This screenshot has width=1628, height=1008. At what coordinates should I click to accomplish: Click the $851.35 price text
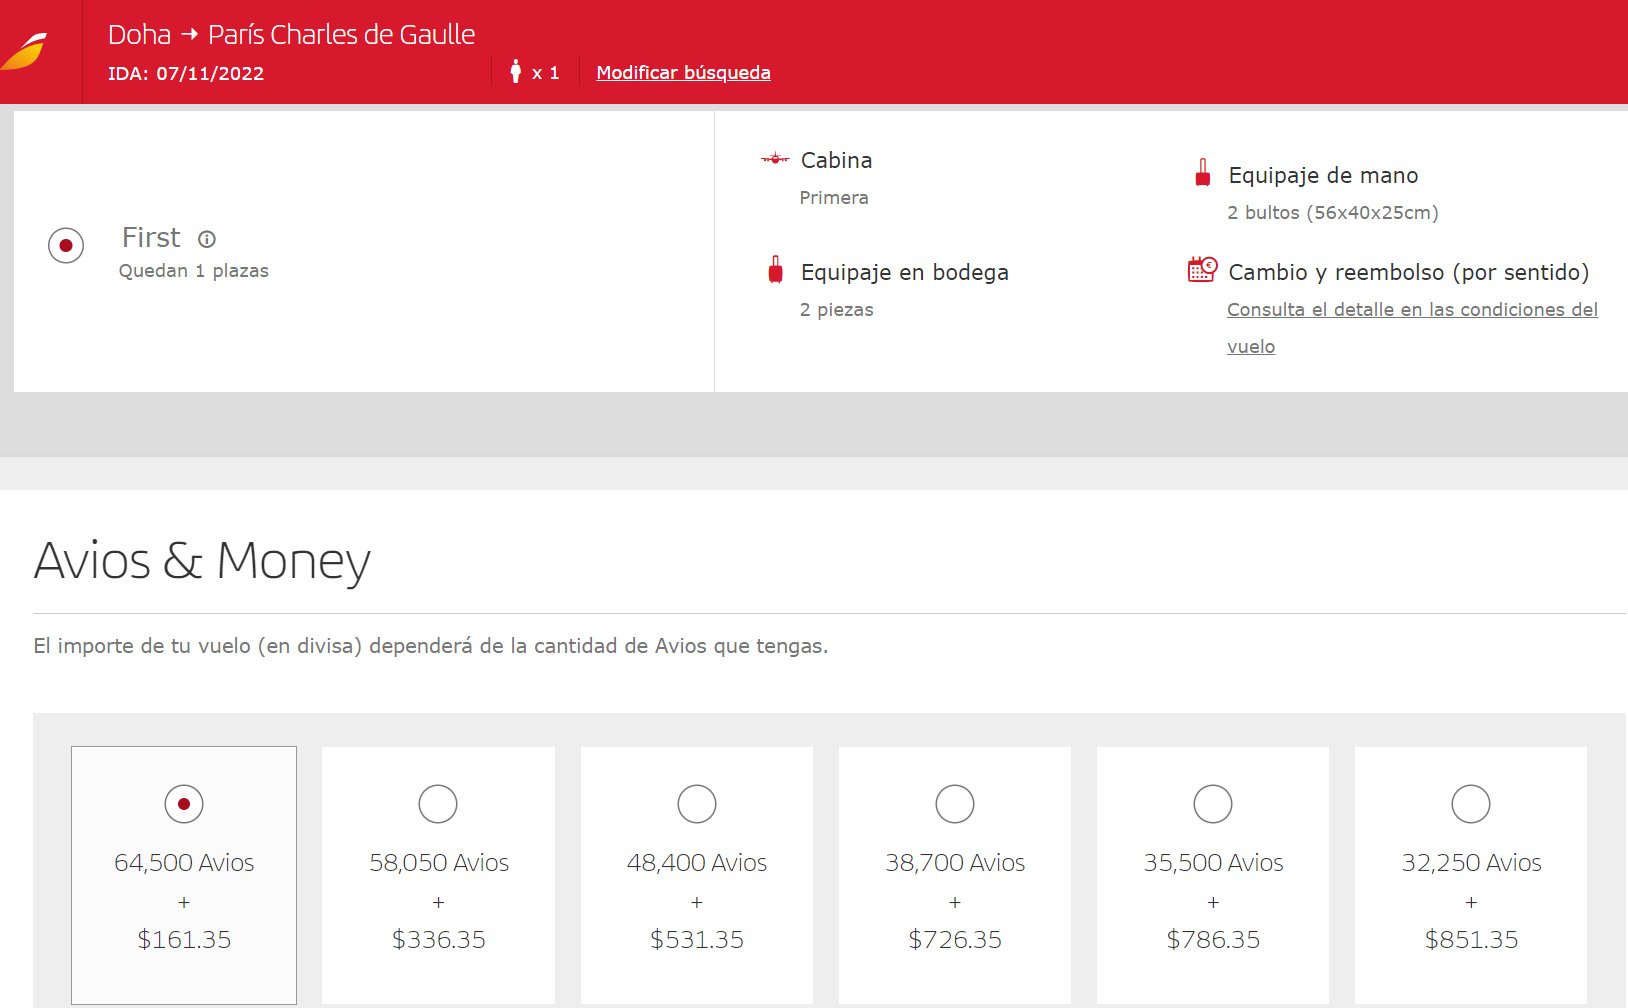pos(1471,939)
